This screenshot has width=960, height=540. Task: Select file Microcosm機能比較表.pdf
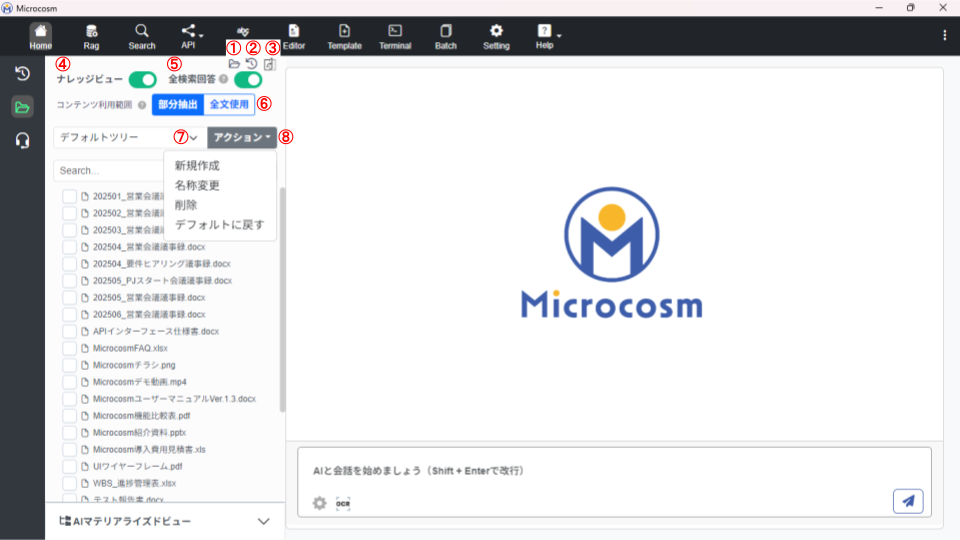point(141,416)
